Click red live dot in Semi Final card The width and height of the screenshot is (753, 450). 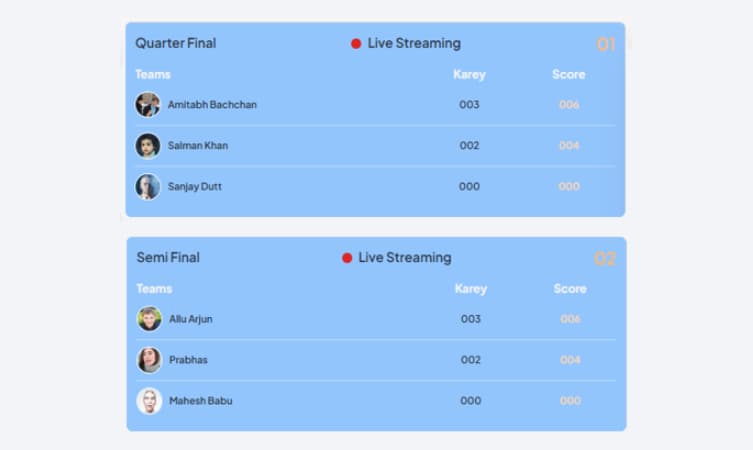(x=347, y=258)
